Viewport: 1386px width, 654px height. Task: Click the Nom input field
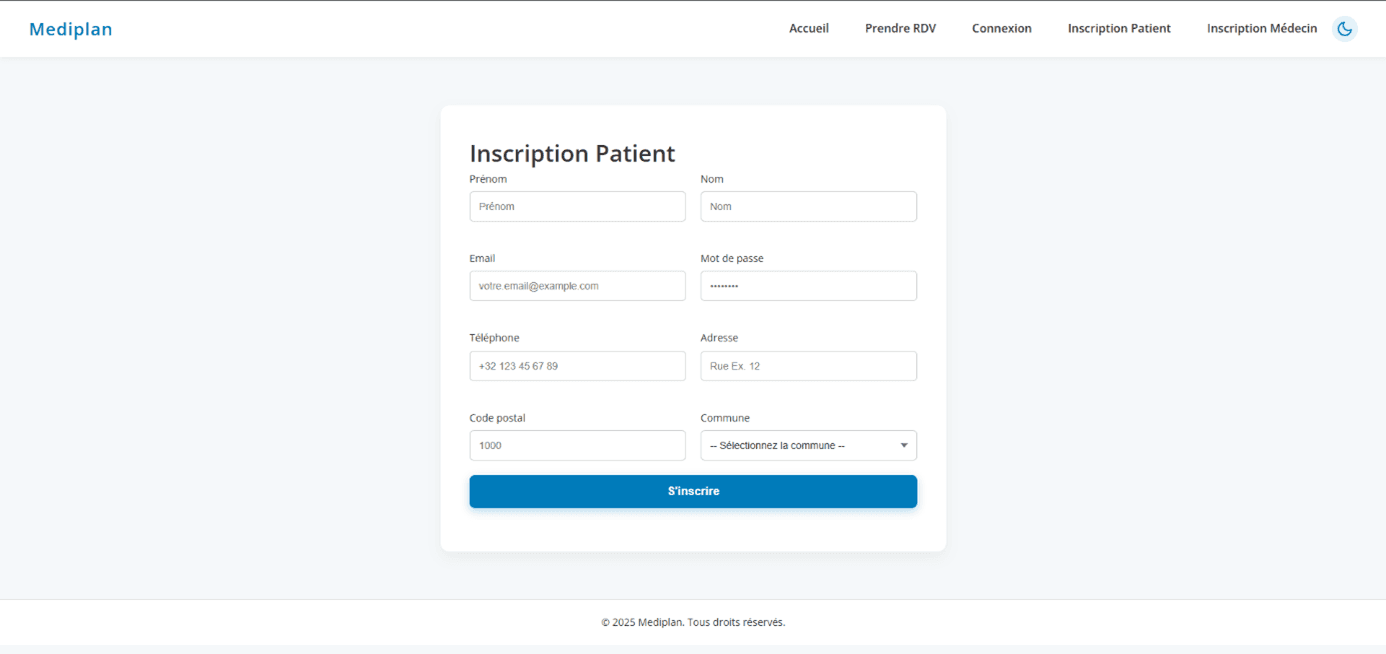[x=808, y=206]
